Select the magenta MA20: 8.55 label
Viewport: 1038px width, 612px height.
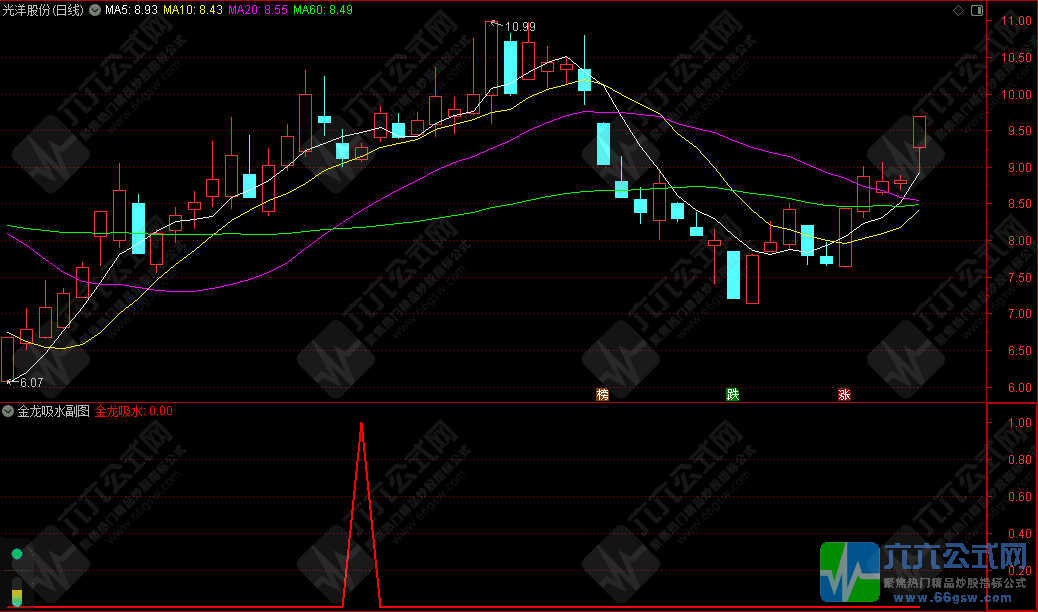pos(258,10)
